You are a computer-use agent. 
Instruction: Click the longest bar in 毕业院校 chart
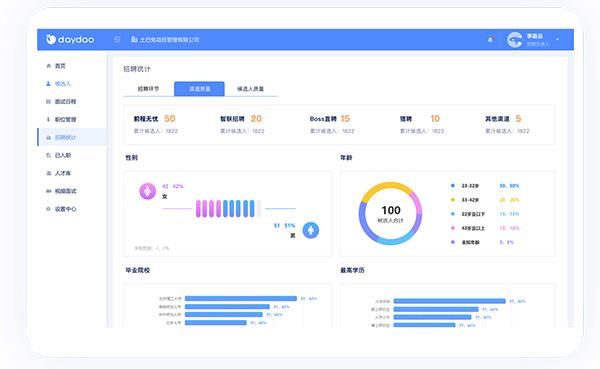pyautogui.click(x=241, y=299)
